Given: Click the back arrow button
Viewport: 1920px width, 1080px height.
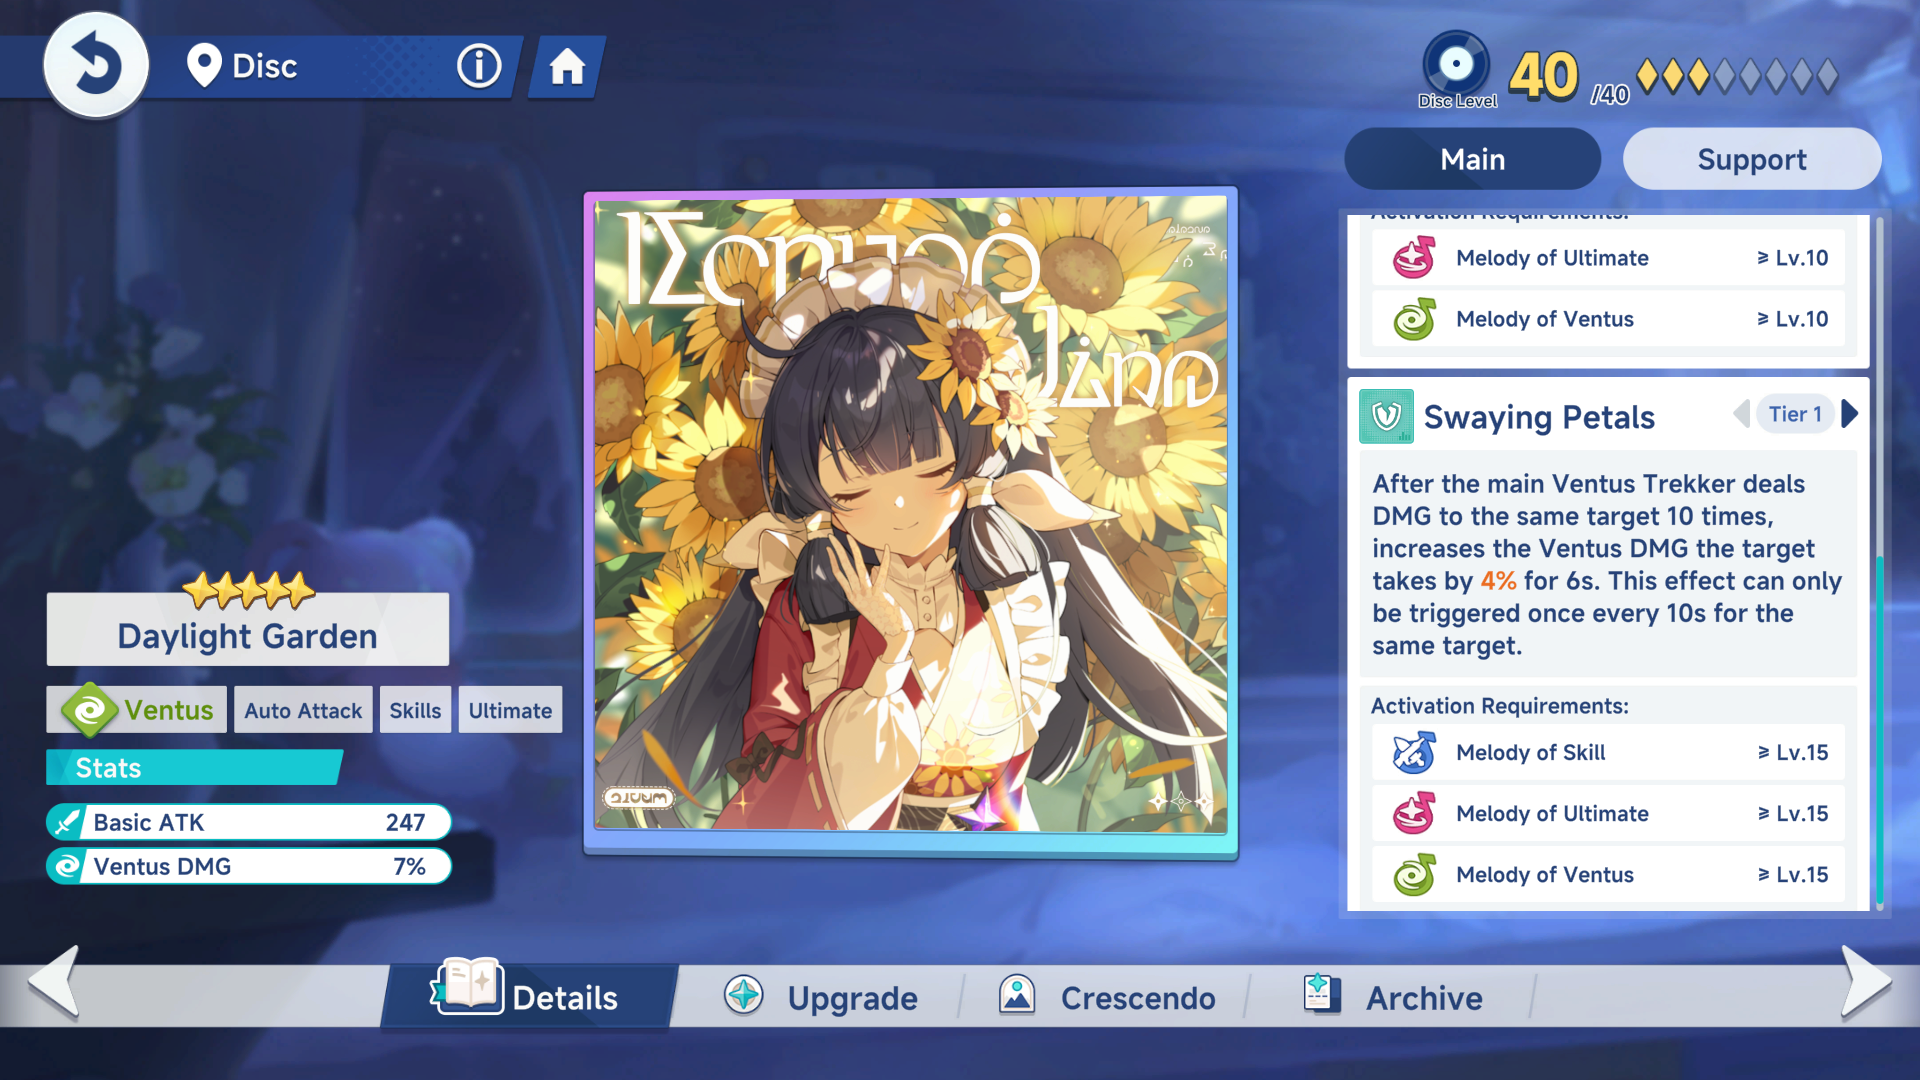Looking at the screenshot, I should click(x=96, y=66).
